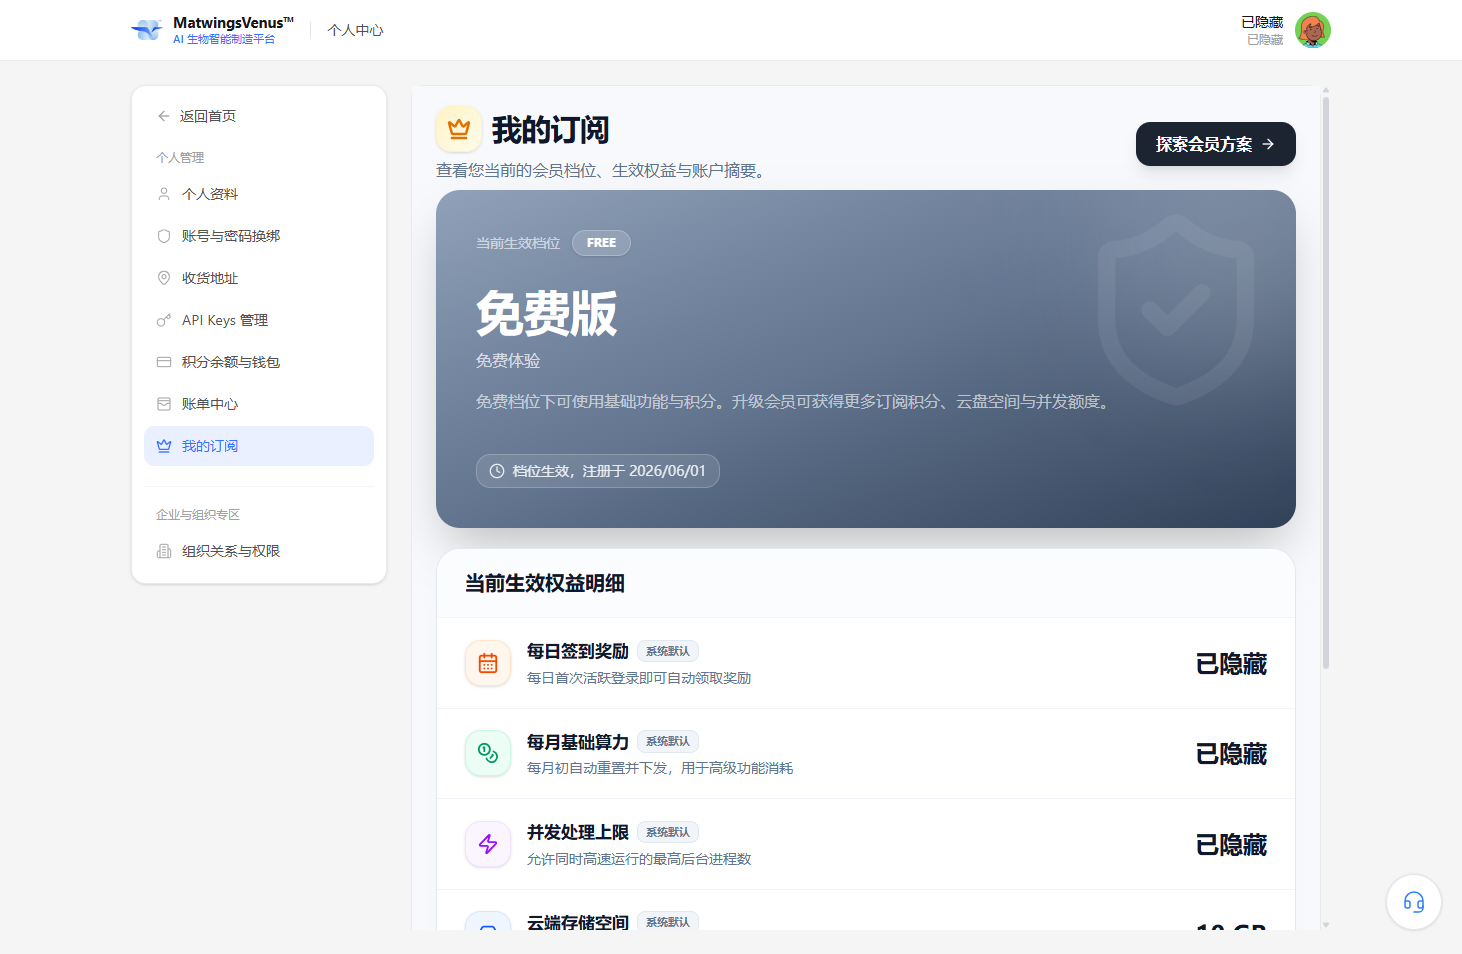
Task: Click the shield icon next to 账号与密码换绑
Action: point(164,236)
